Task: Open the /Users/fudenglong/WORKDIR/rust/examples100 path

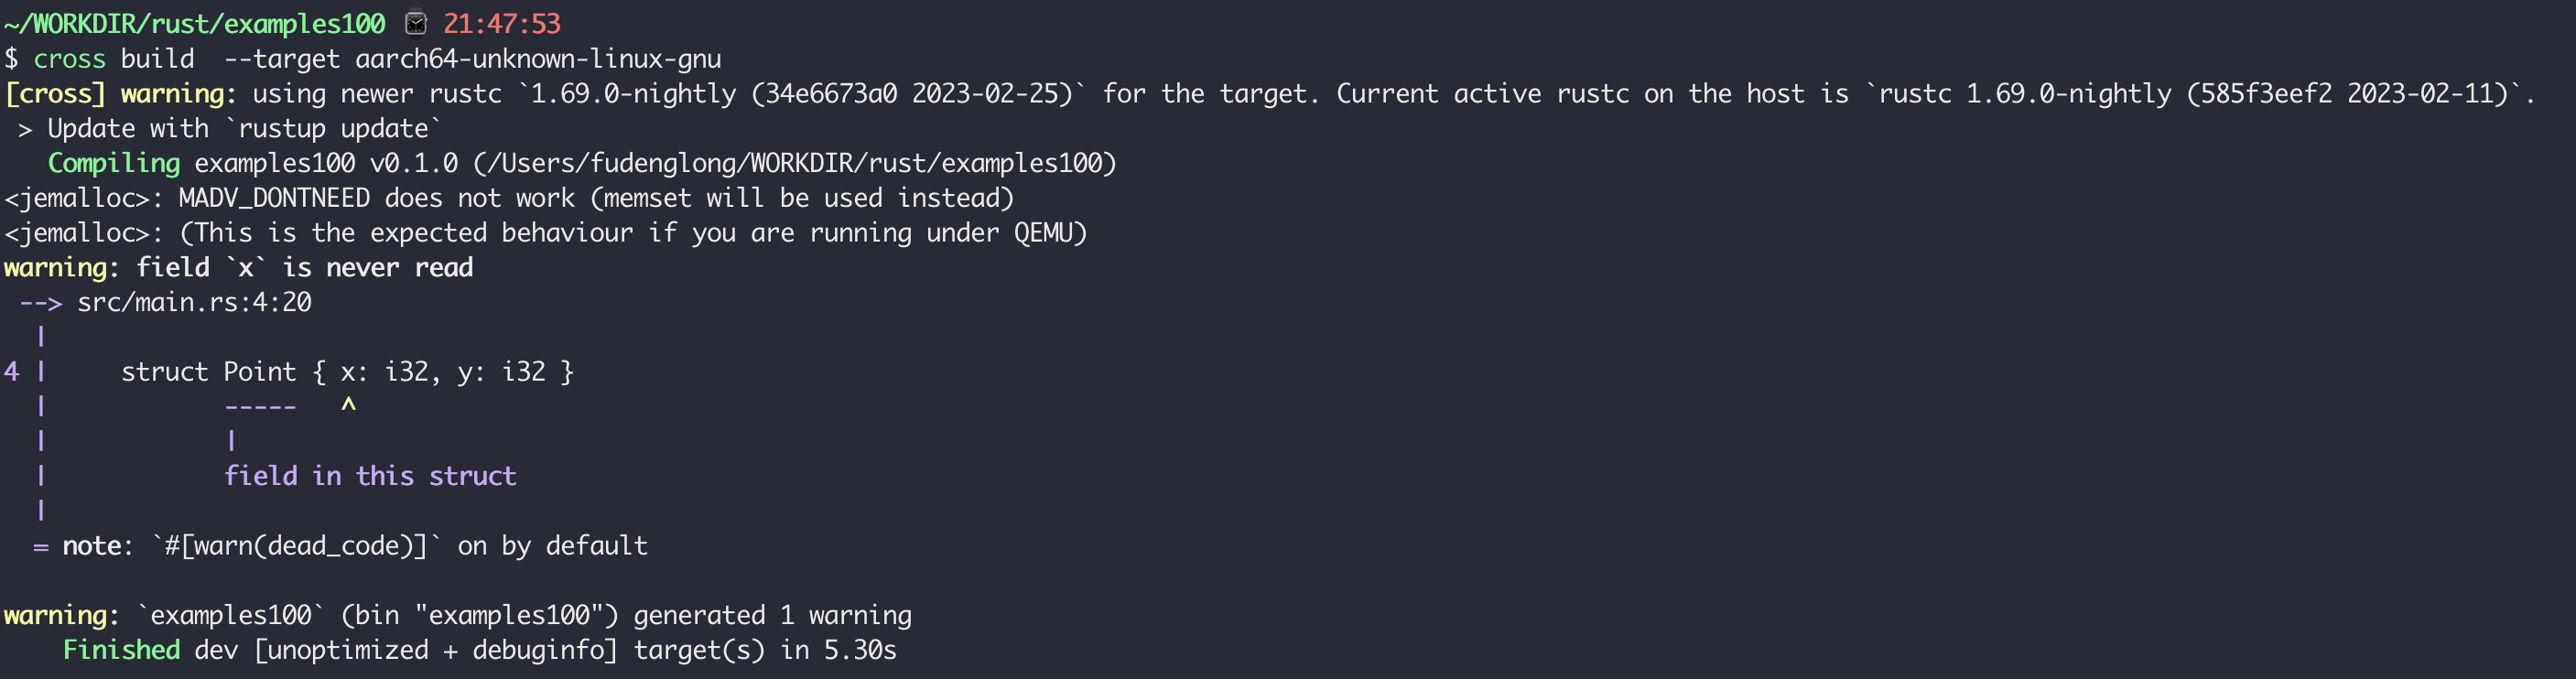Action: tap(795, 163)
